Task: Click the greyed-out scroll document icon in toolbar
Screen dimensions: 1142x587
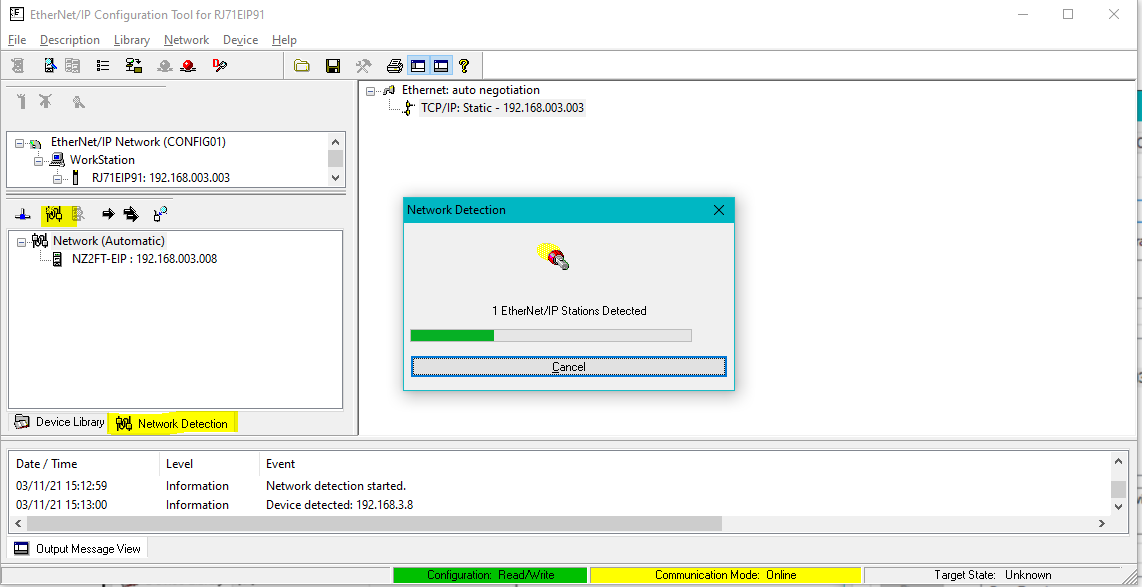Action: [18, 66]
